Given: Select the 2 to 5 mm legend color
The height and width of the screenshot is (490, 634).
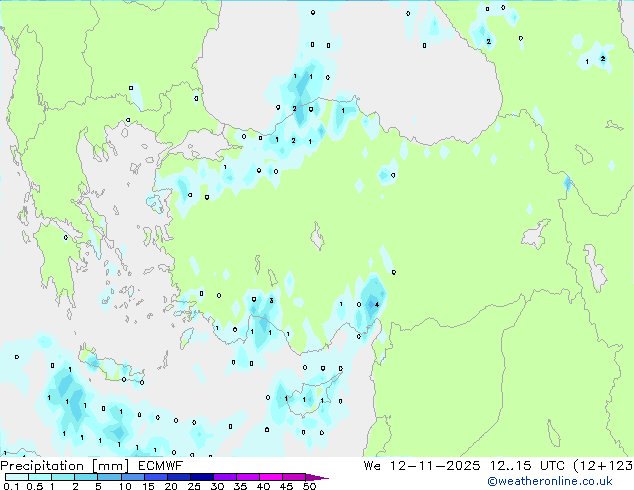Looking at the screenshot, I should [86, 477].
